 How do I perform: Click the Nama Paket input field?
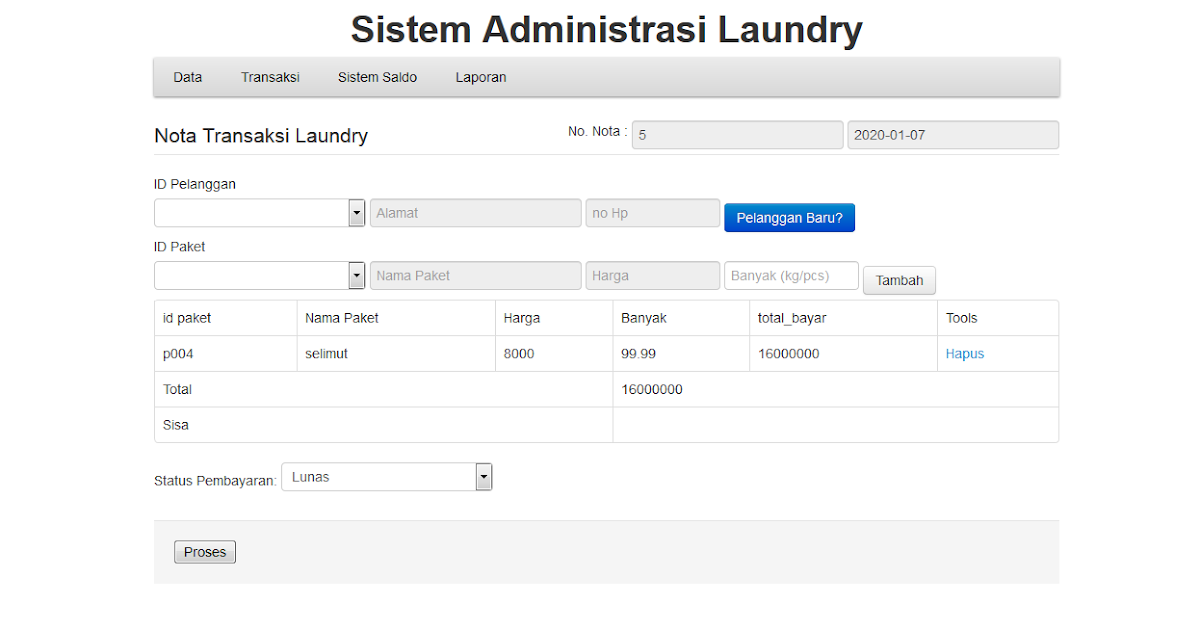[475, 275]
